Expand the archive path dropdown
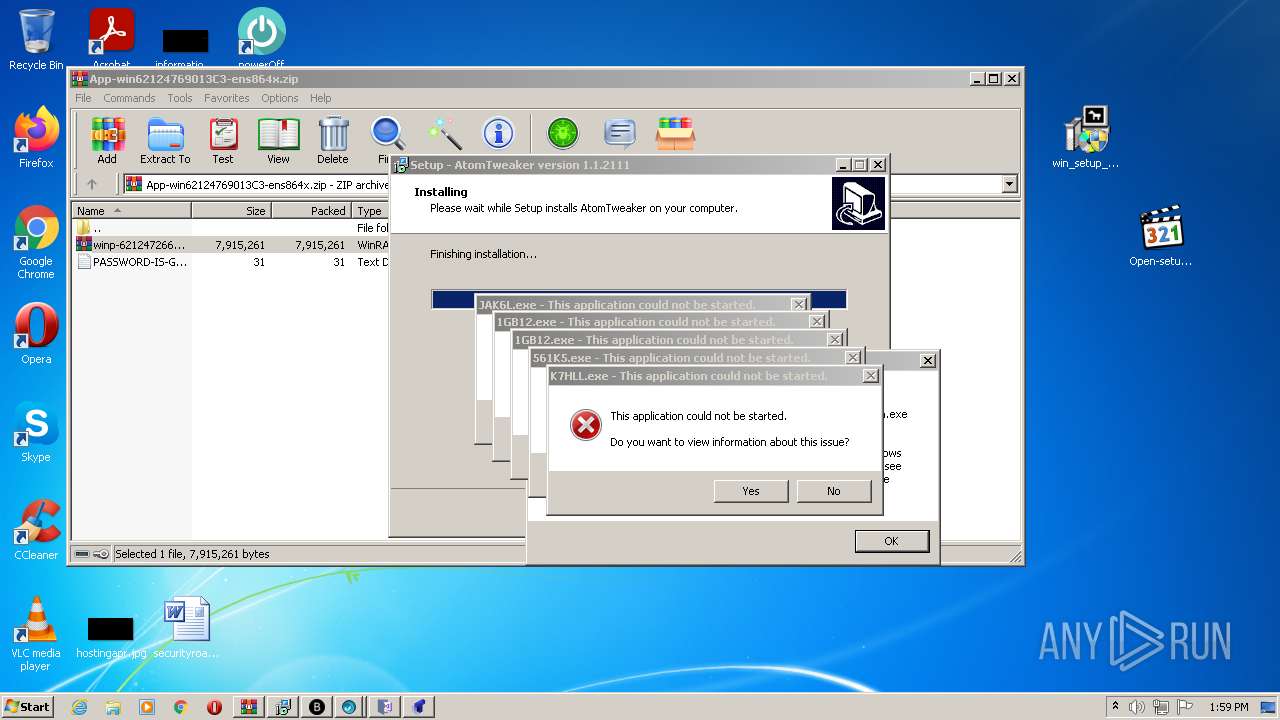This screenshot has width=1280, height=720. [1009, 184]
